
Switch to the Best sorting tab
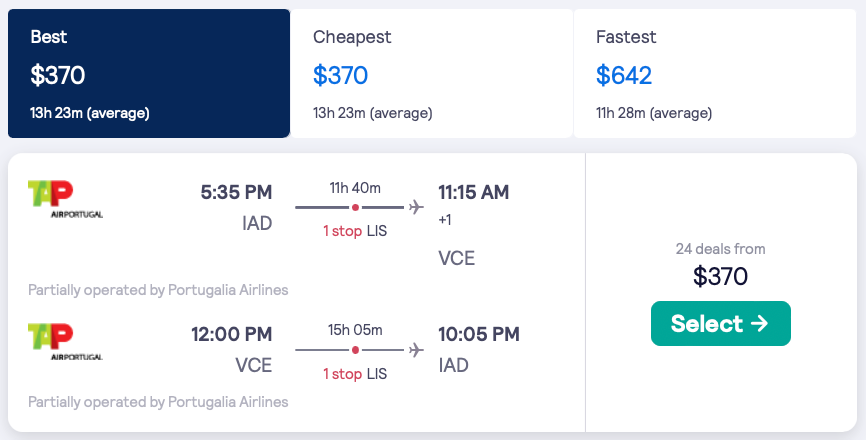pyautogui.click(x=148, y=74)
